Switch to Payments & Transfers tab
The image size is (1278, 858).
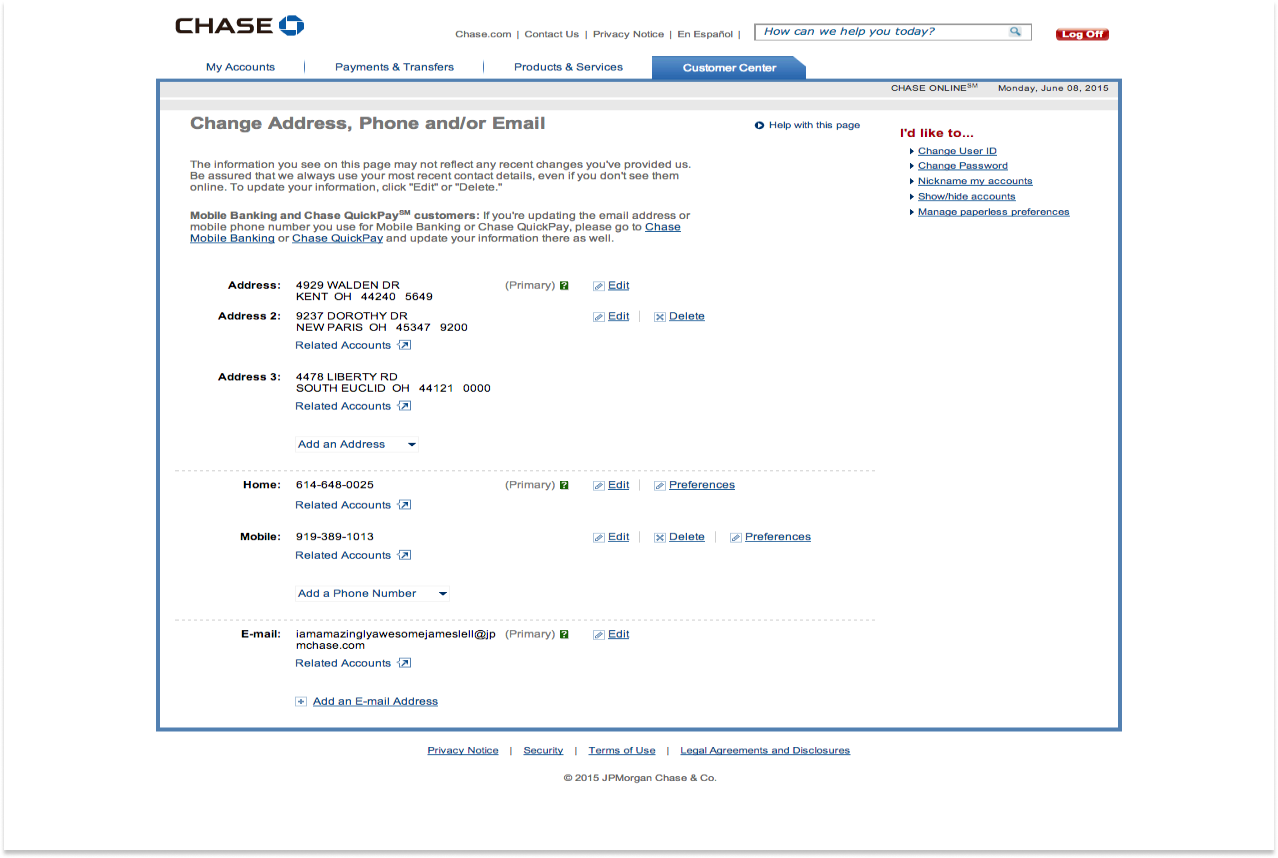(x=394, y=67)
